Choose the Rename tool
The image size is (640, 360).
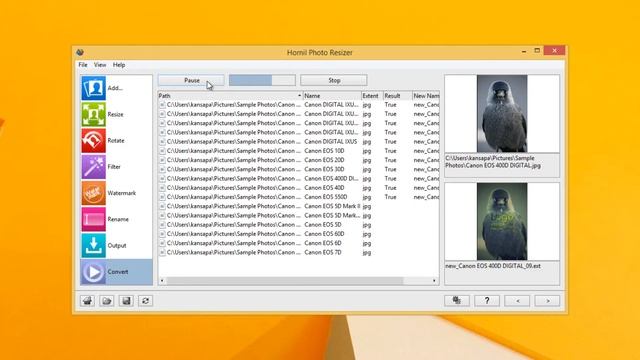[116, 219]
